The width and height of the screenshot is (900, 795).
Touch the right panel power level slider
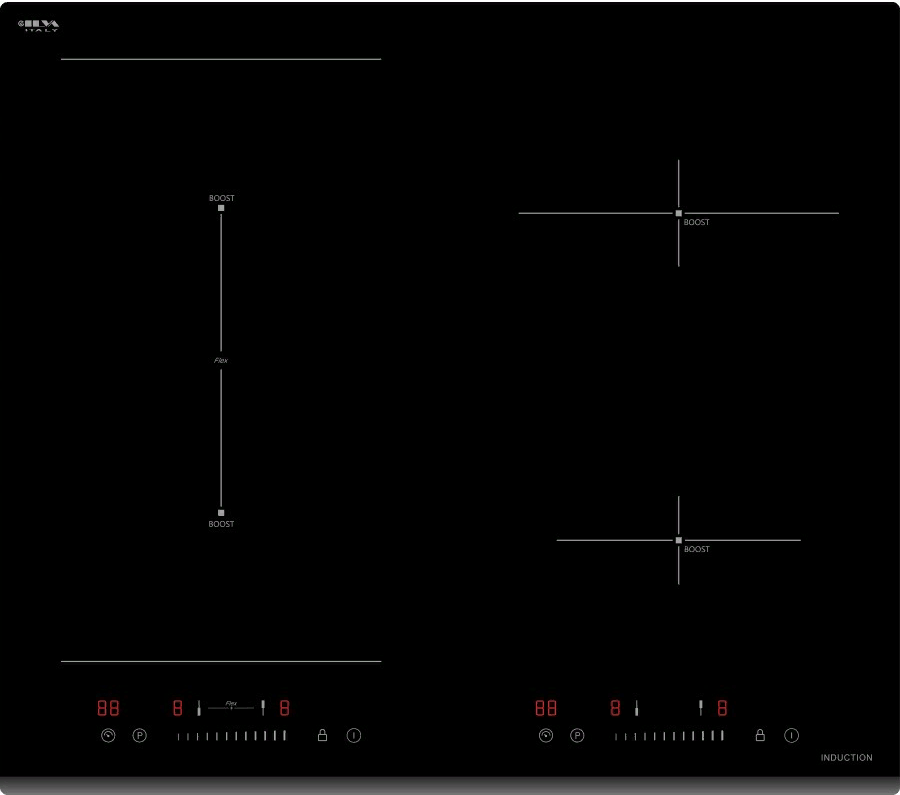coord(669,736)
